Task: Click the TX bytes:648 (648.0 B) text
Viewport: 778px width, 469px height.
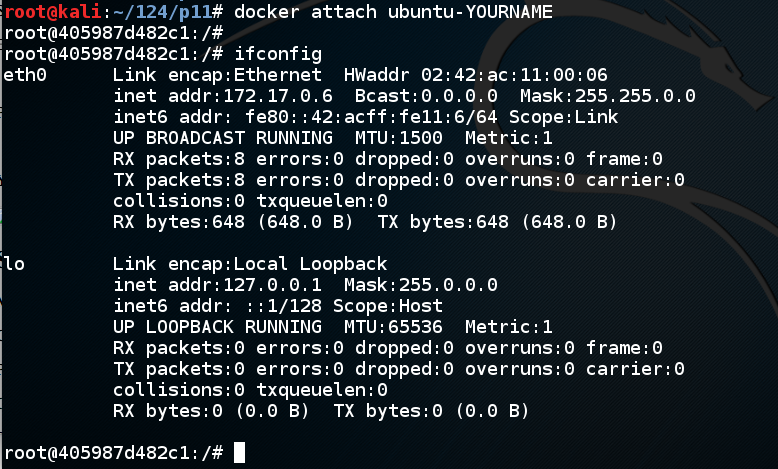Action: click(x=498, y=222)
